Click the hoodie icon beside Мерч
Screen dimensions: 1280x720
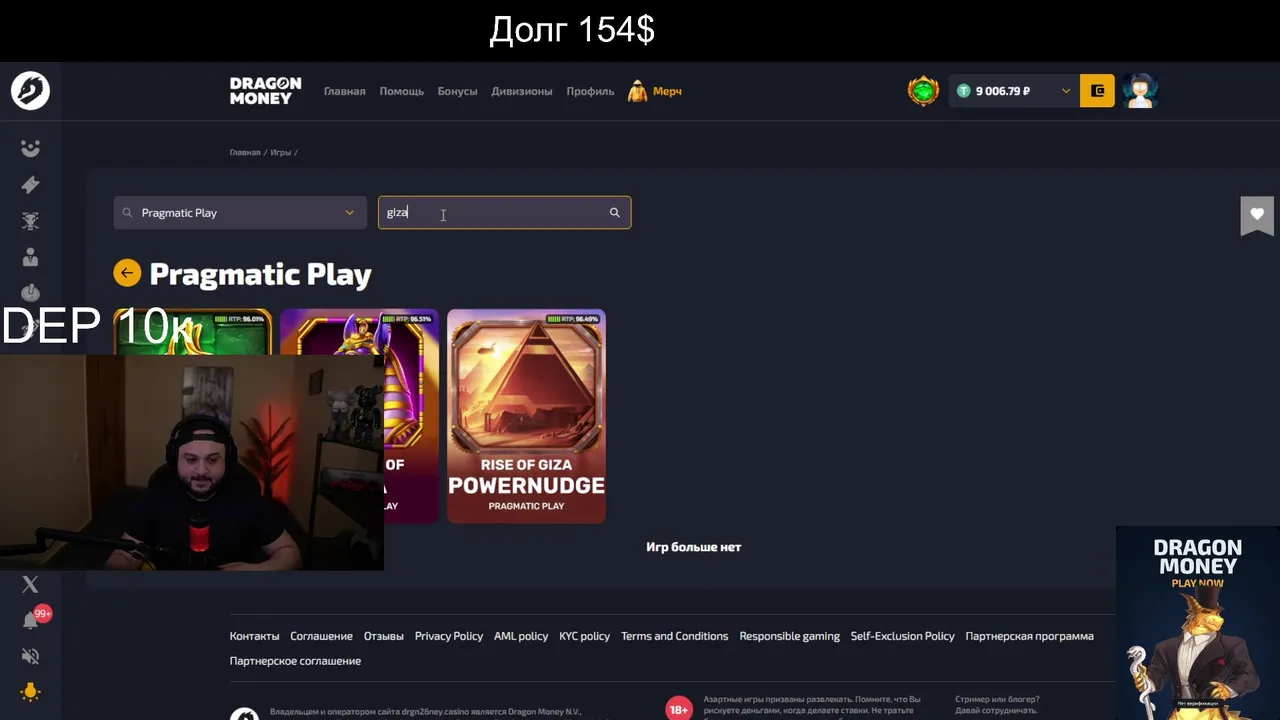637,91
